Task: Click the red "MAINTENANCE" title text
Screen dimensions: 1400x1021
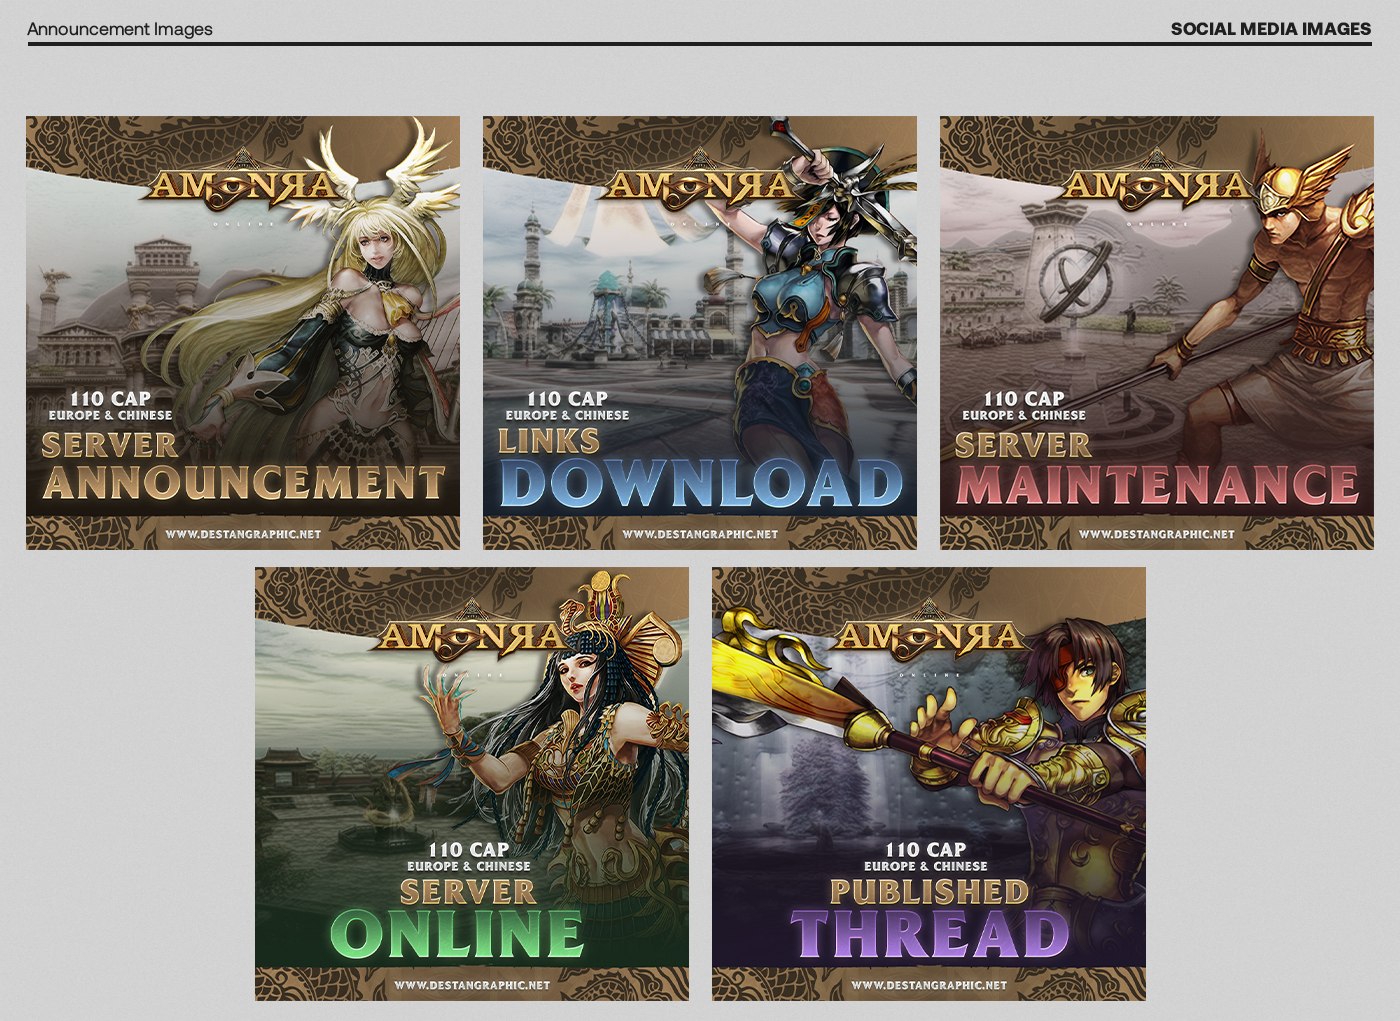Action: (x=1157, y=485)
